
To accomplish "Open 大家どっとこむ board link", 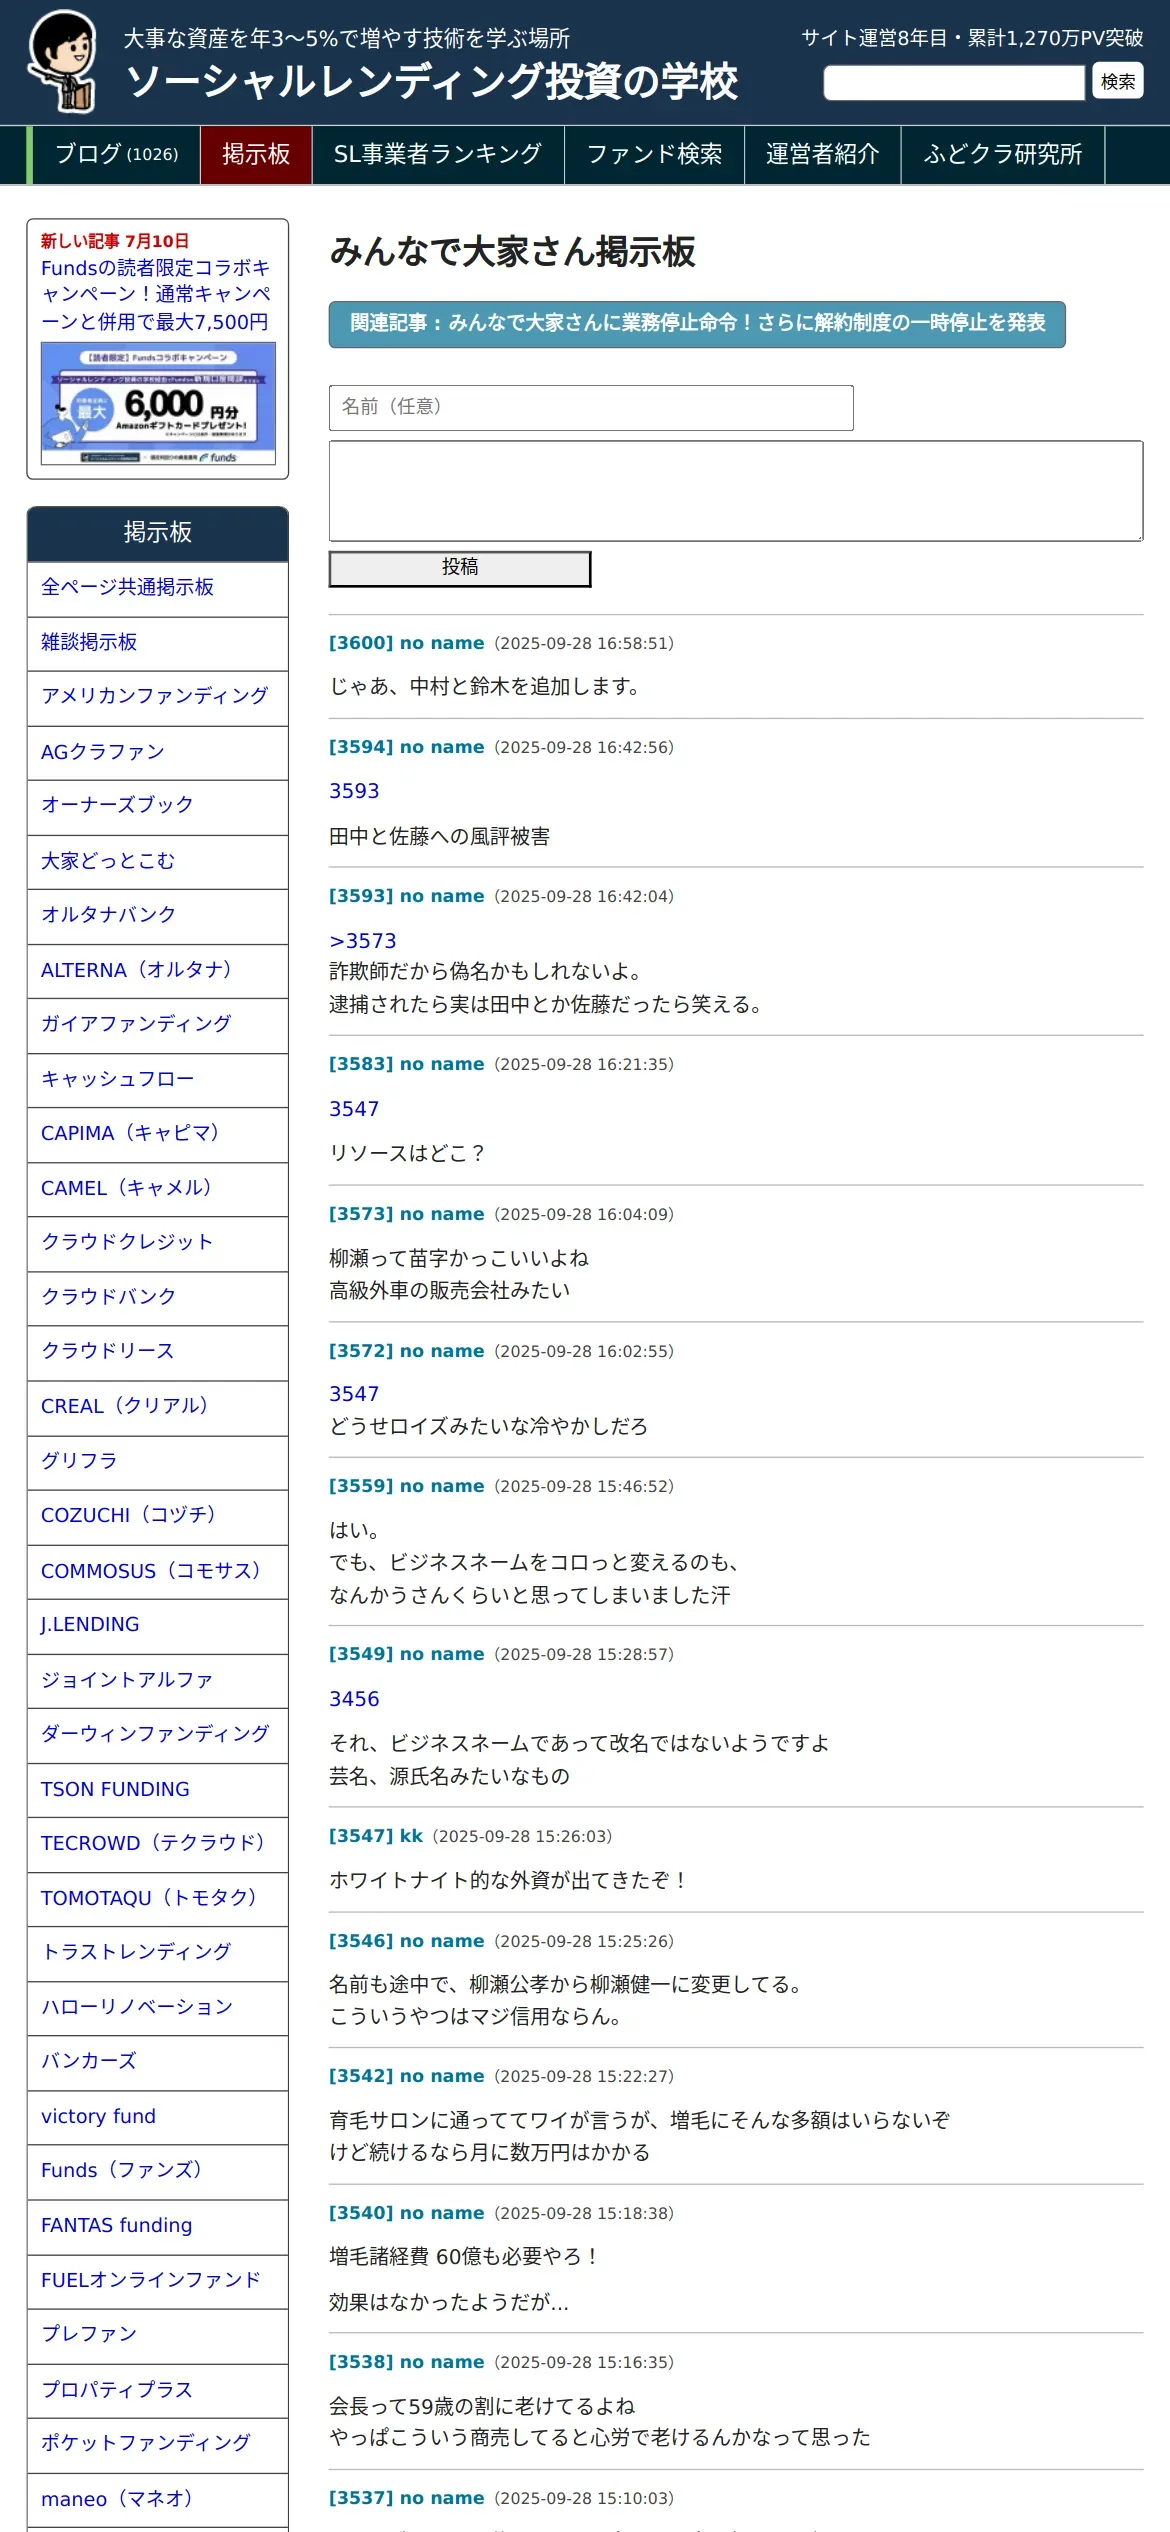I will click(x=158, y=861).
